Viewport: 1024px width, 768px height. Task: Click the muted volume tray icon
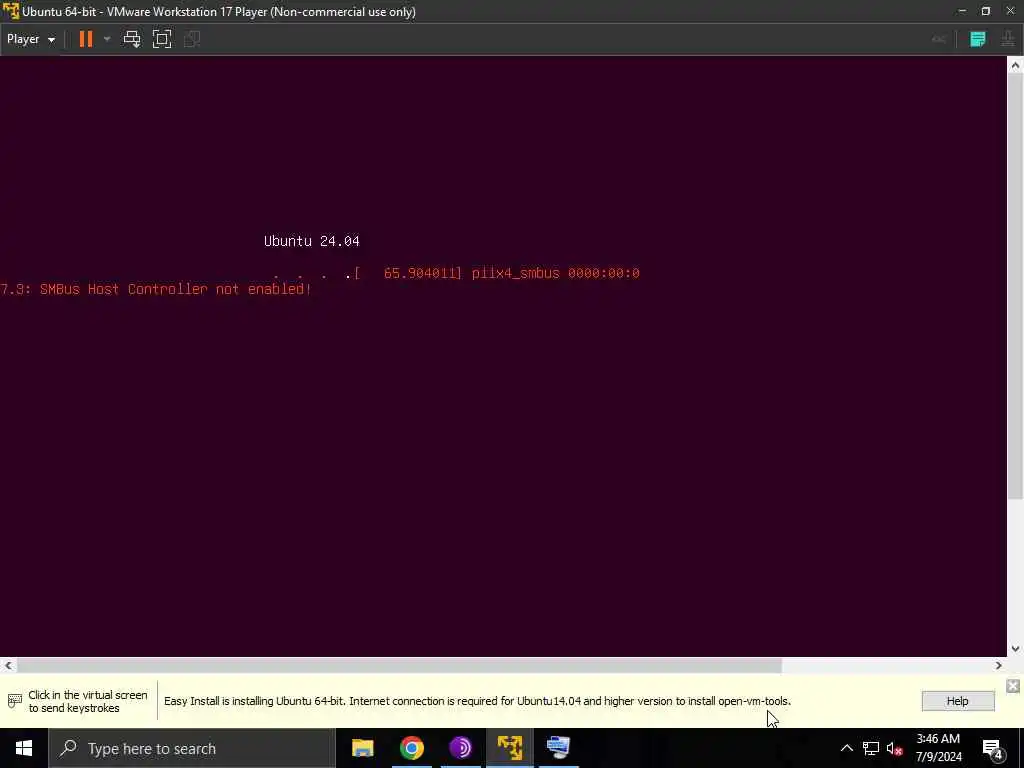[895, 748]
